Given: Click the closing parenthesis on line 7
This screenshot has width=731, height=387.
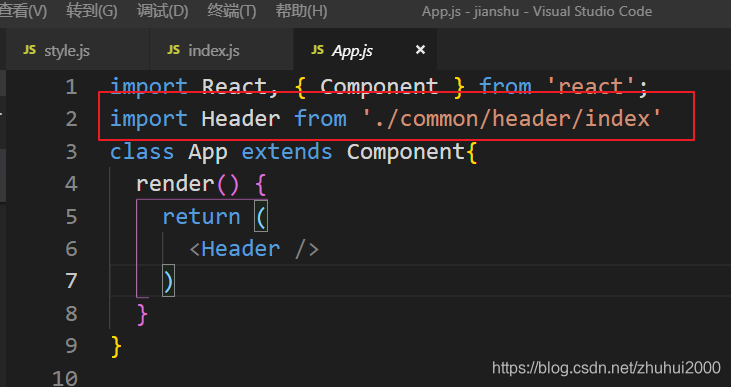Looking at the screenshot, I should (168, 281).
